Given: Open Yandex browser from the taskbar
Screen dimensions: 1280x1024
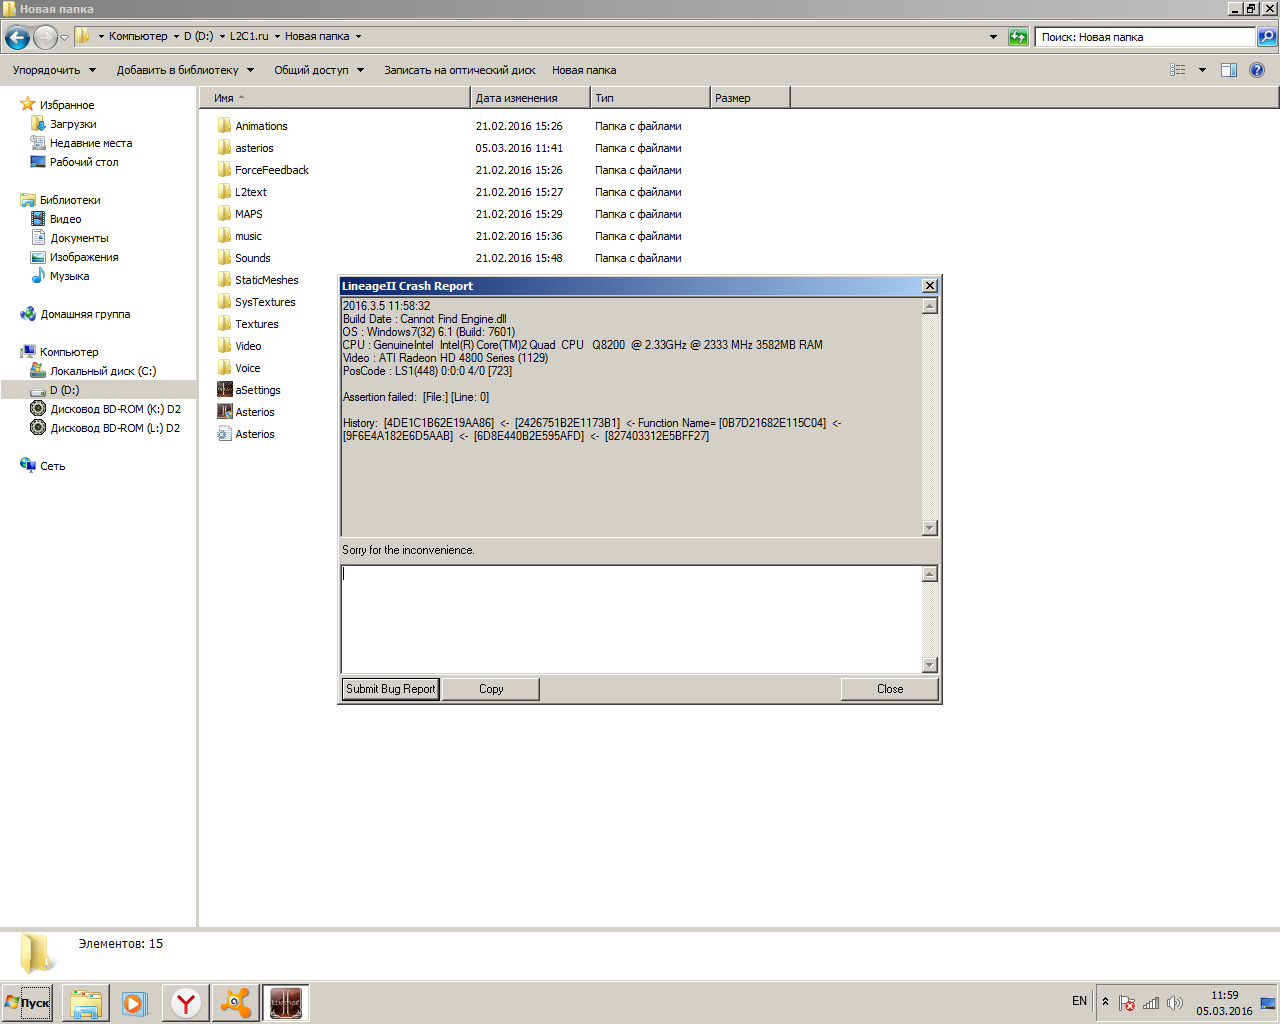Looking at the screenshot, I should point(186,1003).
